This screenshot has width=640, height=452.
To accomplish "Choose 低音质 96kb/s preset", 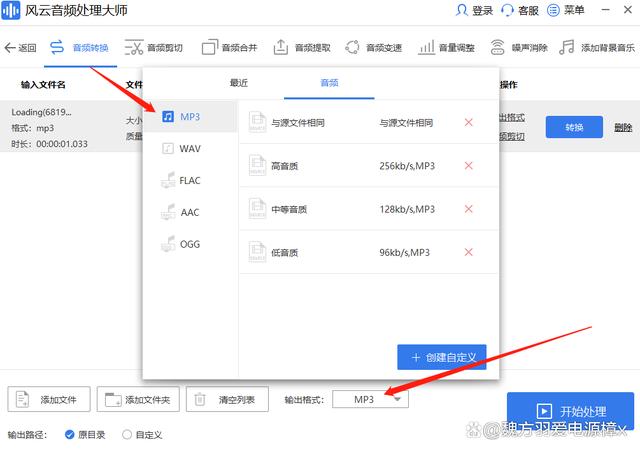I will point(369,252).
